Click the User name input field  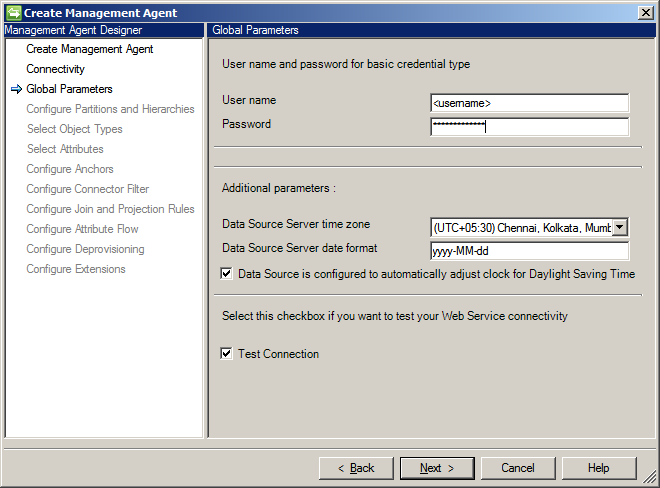point(530,103)
